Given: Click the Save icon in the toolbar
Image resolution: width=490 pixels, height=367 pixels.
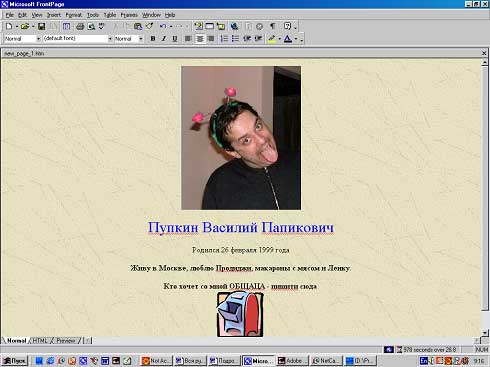Looking at the screenshot, I should [x=41, y=26].
